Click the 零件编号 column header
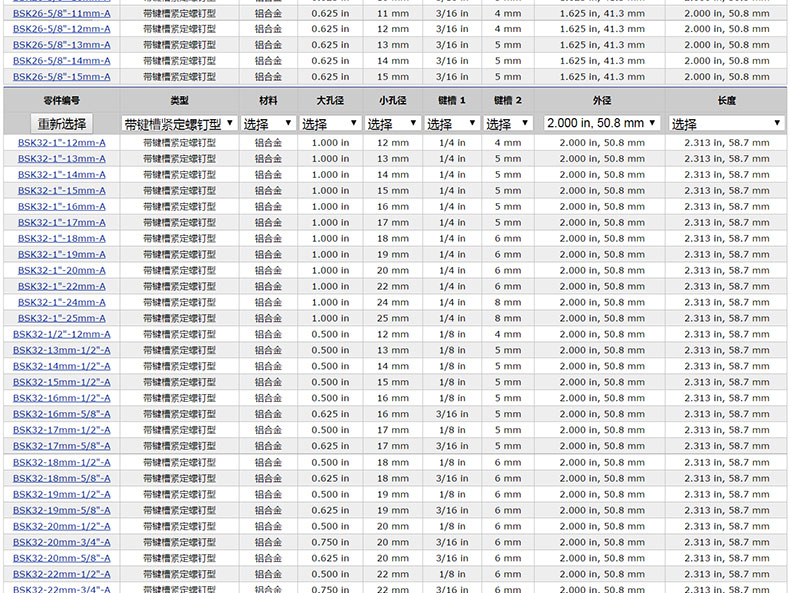Screen dimensions: 790x593 [x=62, y=101]
